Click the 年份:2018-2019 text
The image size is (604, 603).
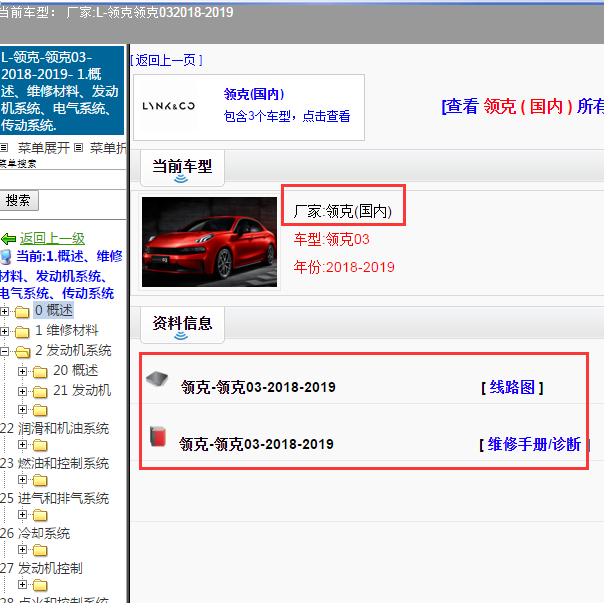pyautogui.click(x=344, y=267)
